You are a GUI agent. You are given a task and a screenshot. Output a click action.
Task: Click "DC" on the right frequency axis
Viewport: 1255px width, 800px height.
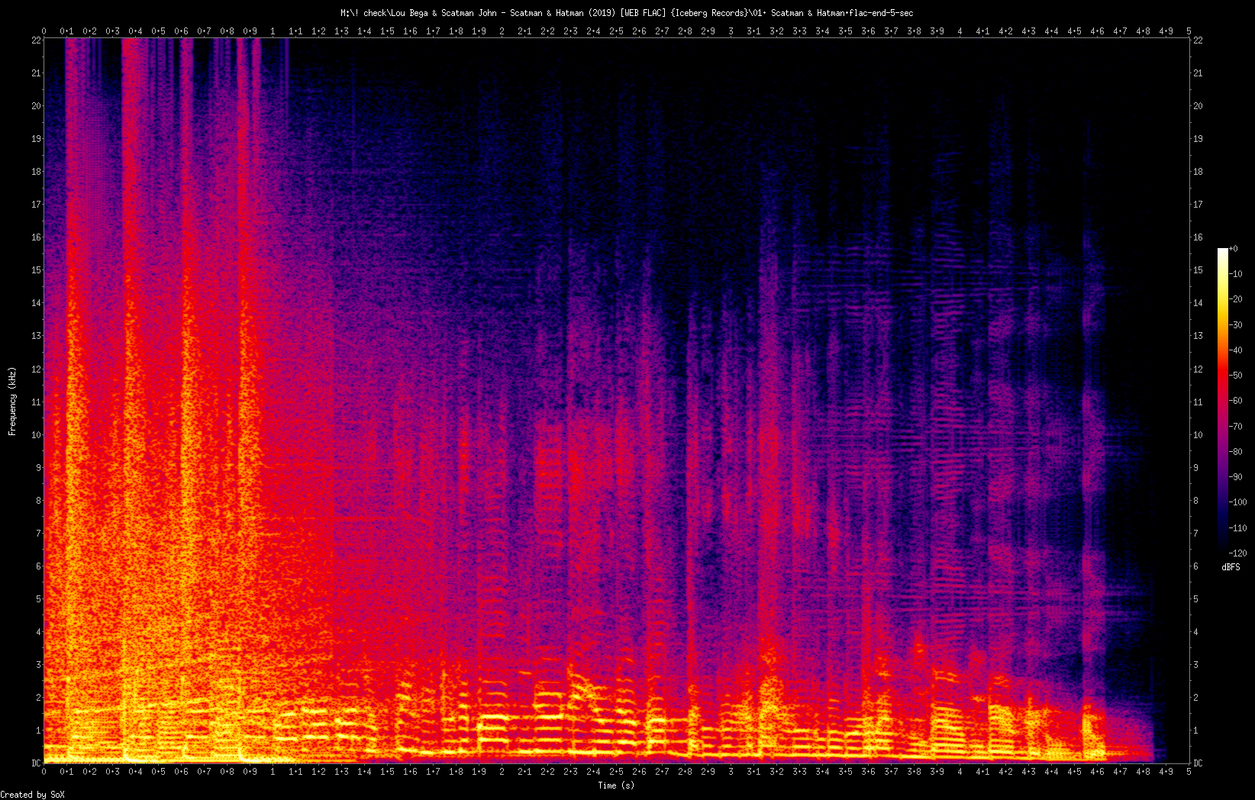pyautogui.click(x=1199, y=763)
